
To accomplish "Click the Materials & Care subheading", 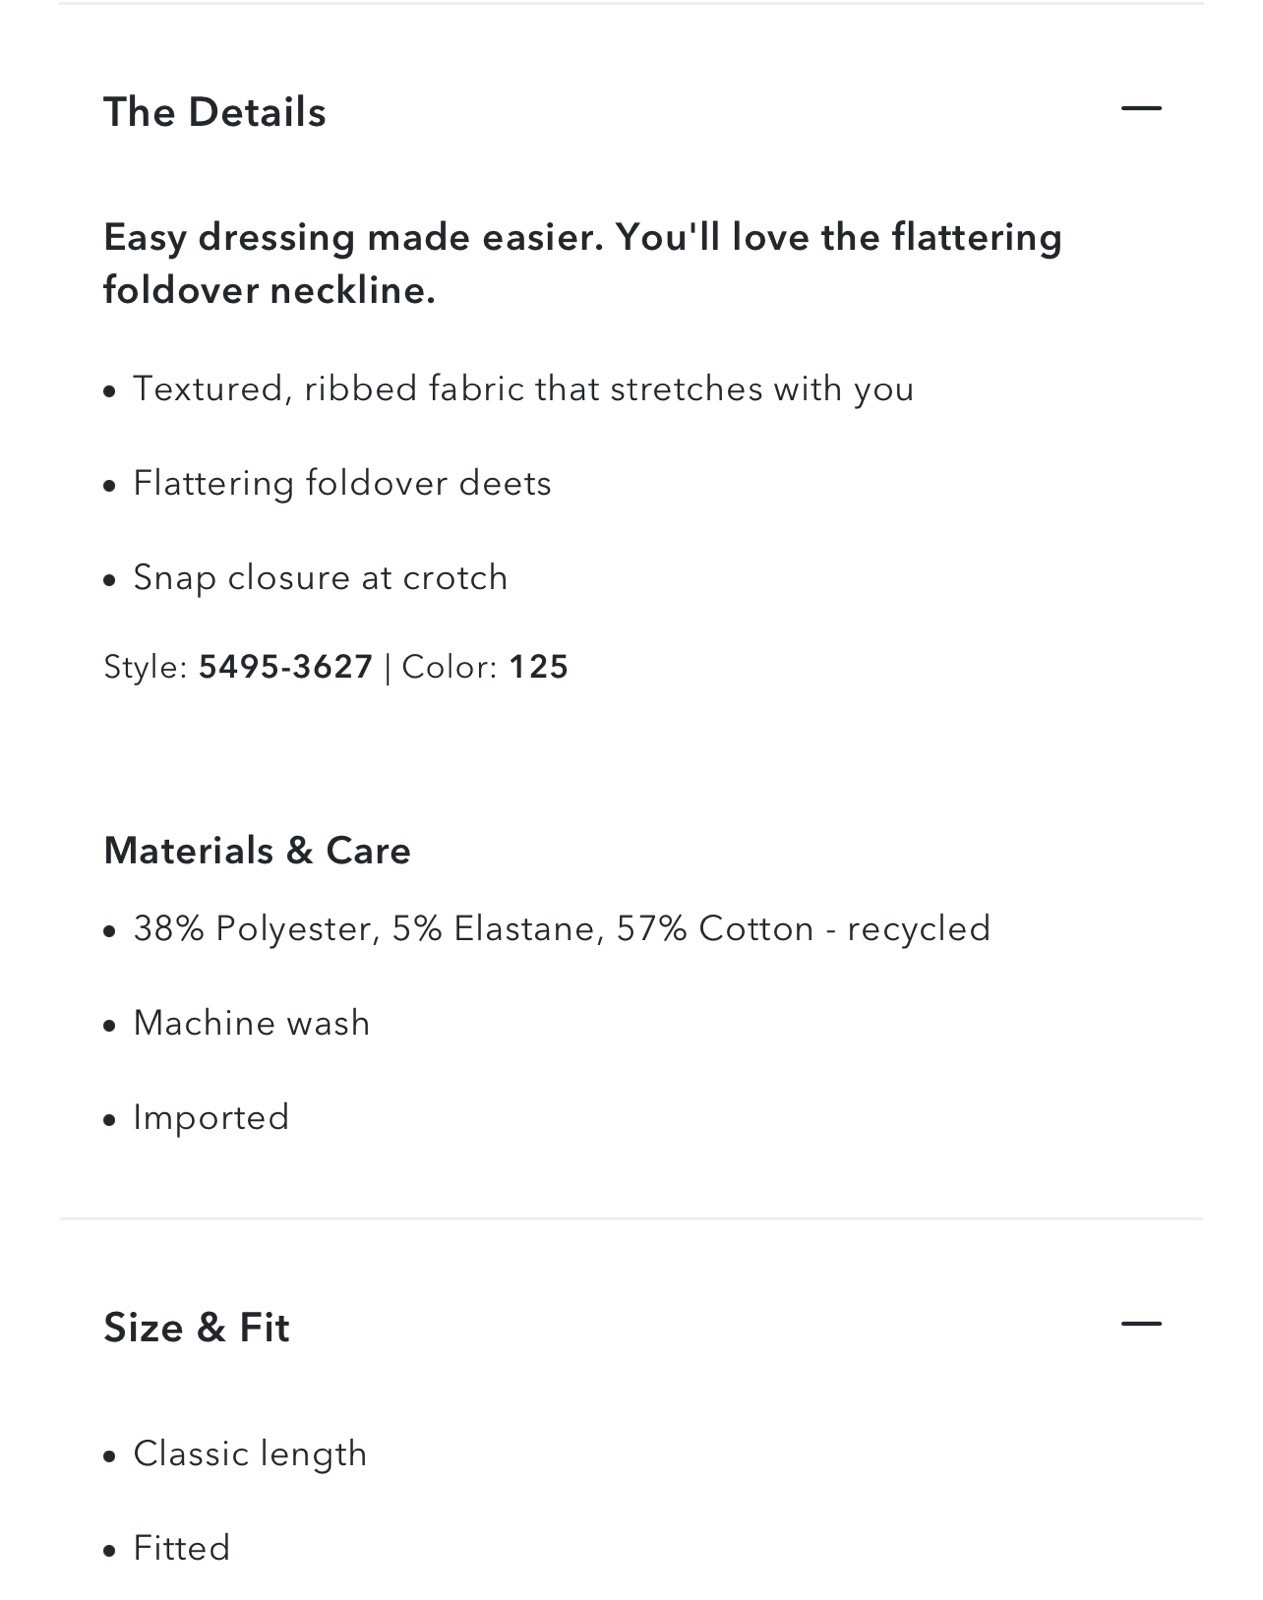I will tap(257, 851).
